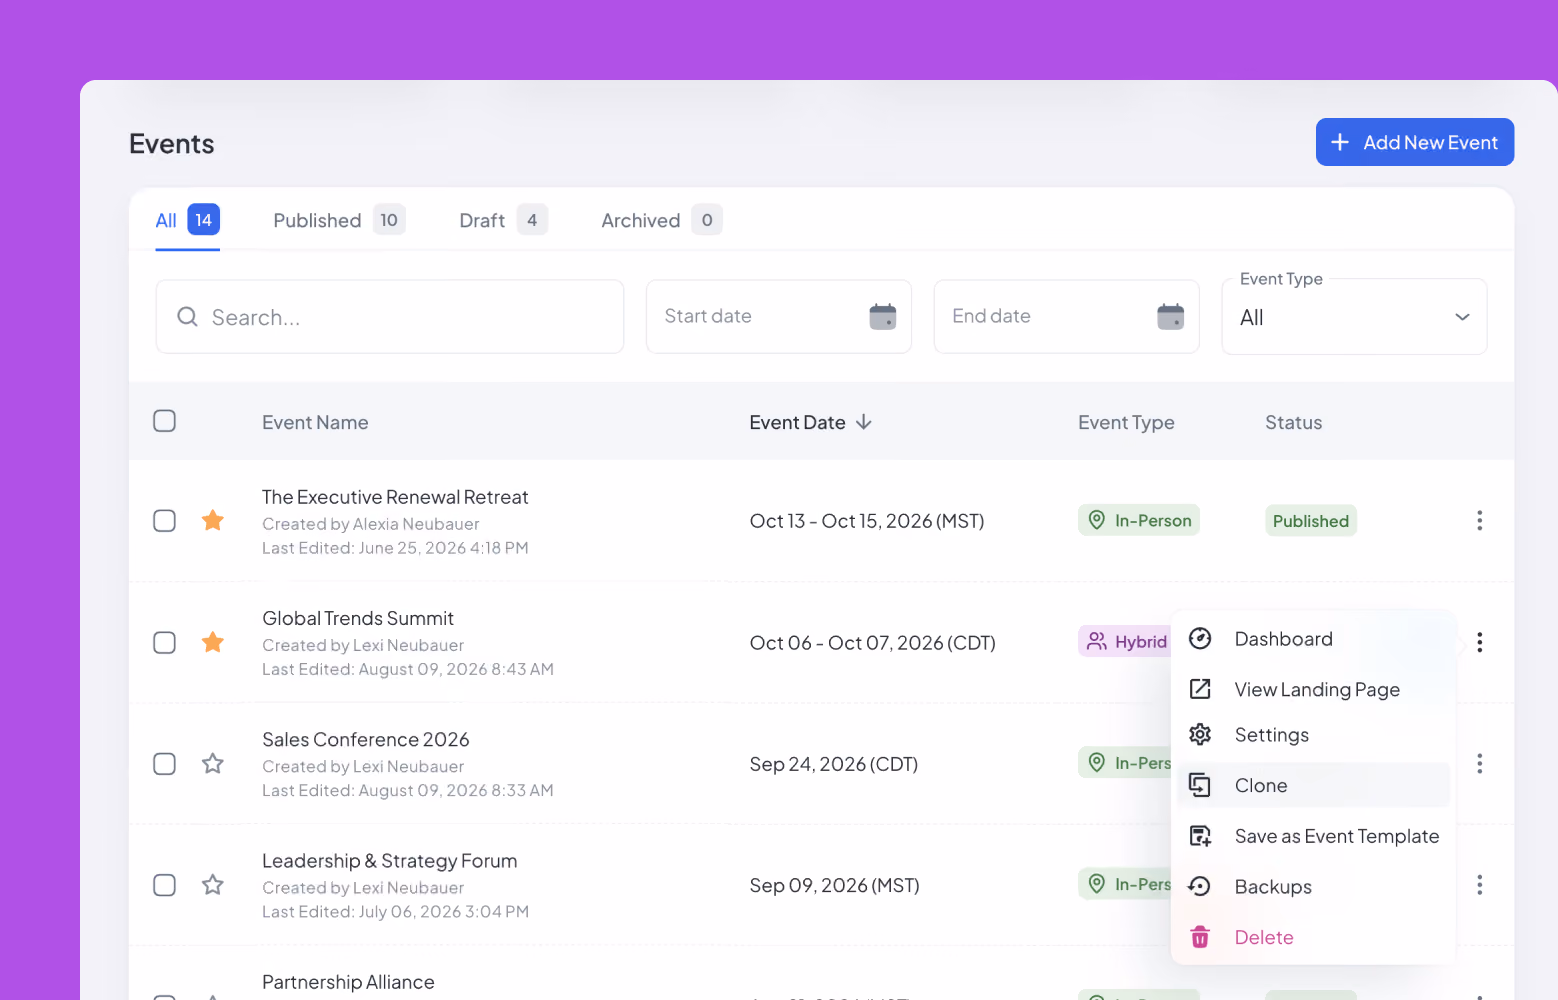Screen dimensions: 1558x1000
Task: Click the Save as Template icon
Action: click(x=1200, y=836)
